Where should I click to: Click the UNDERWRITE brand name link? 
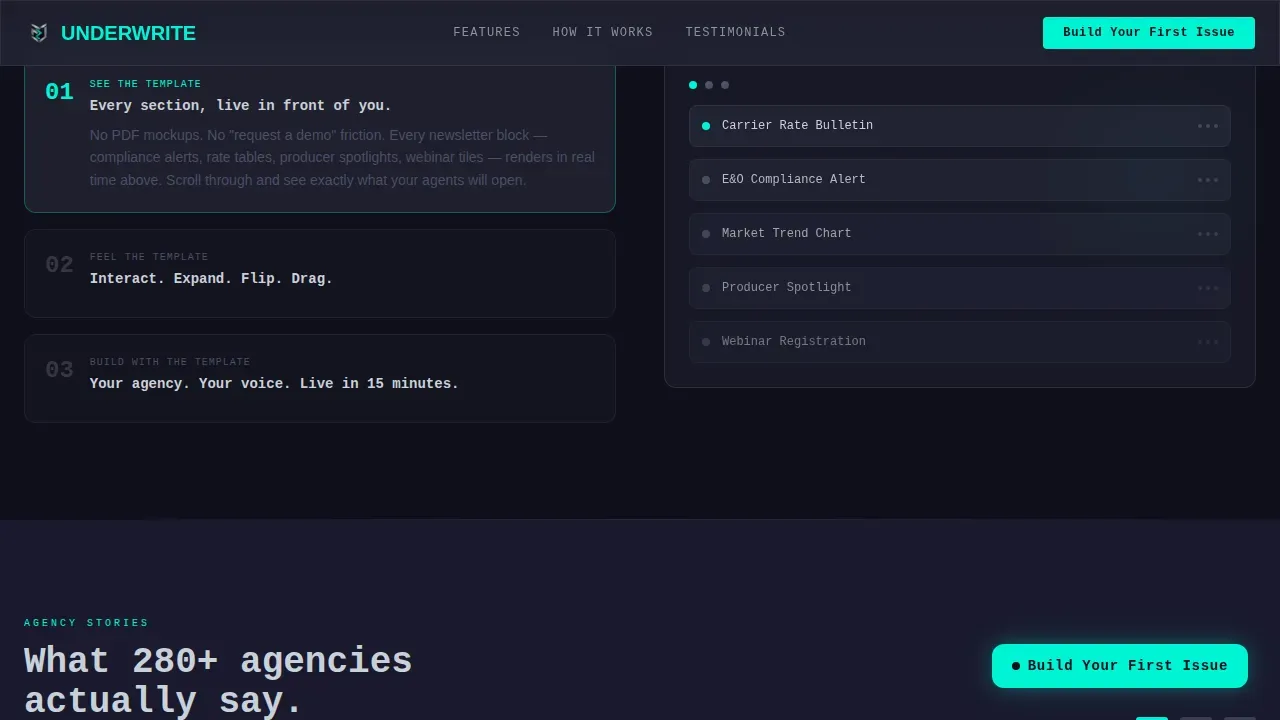[x=128, y=33]
